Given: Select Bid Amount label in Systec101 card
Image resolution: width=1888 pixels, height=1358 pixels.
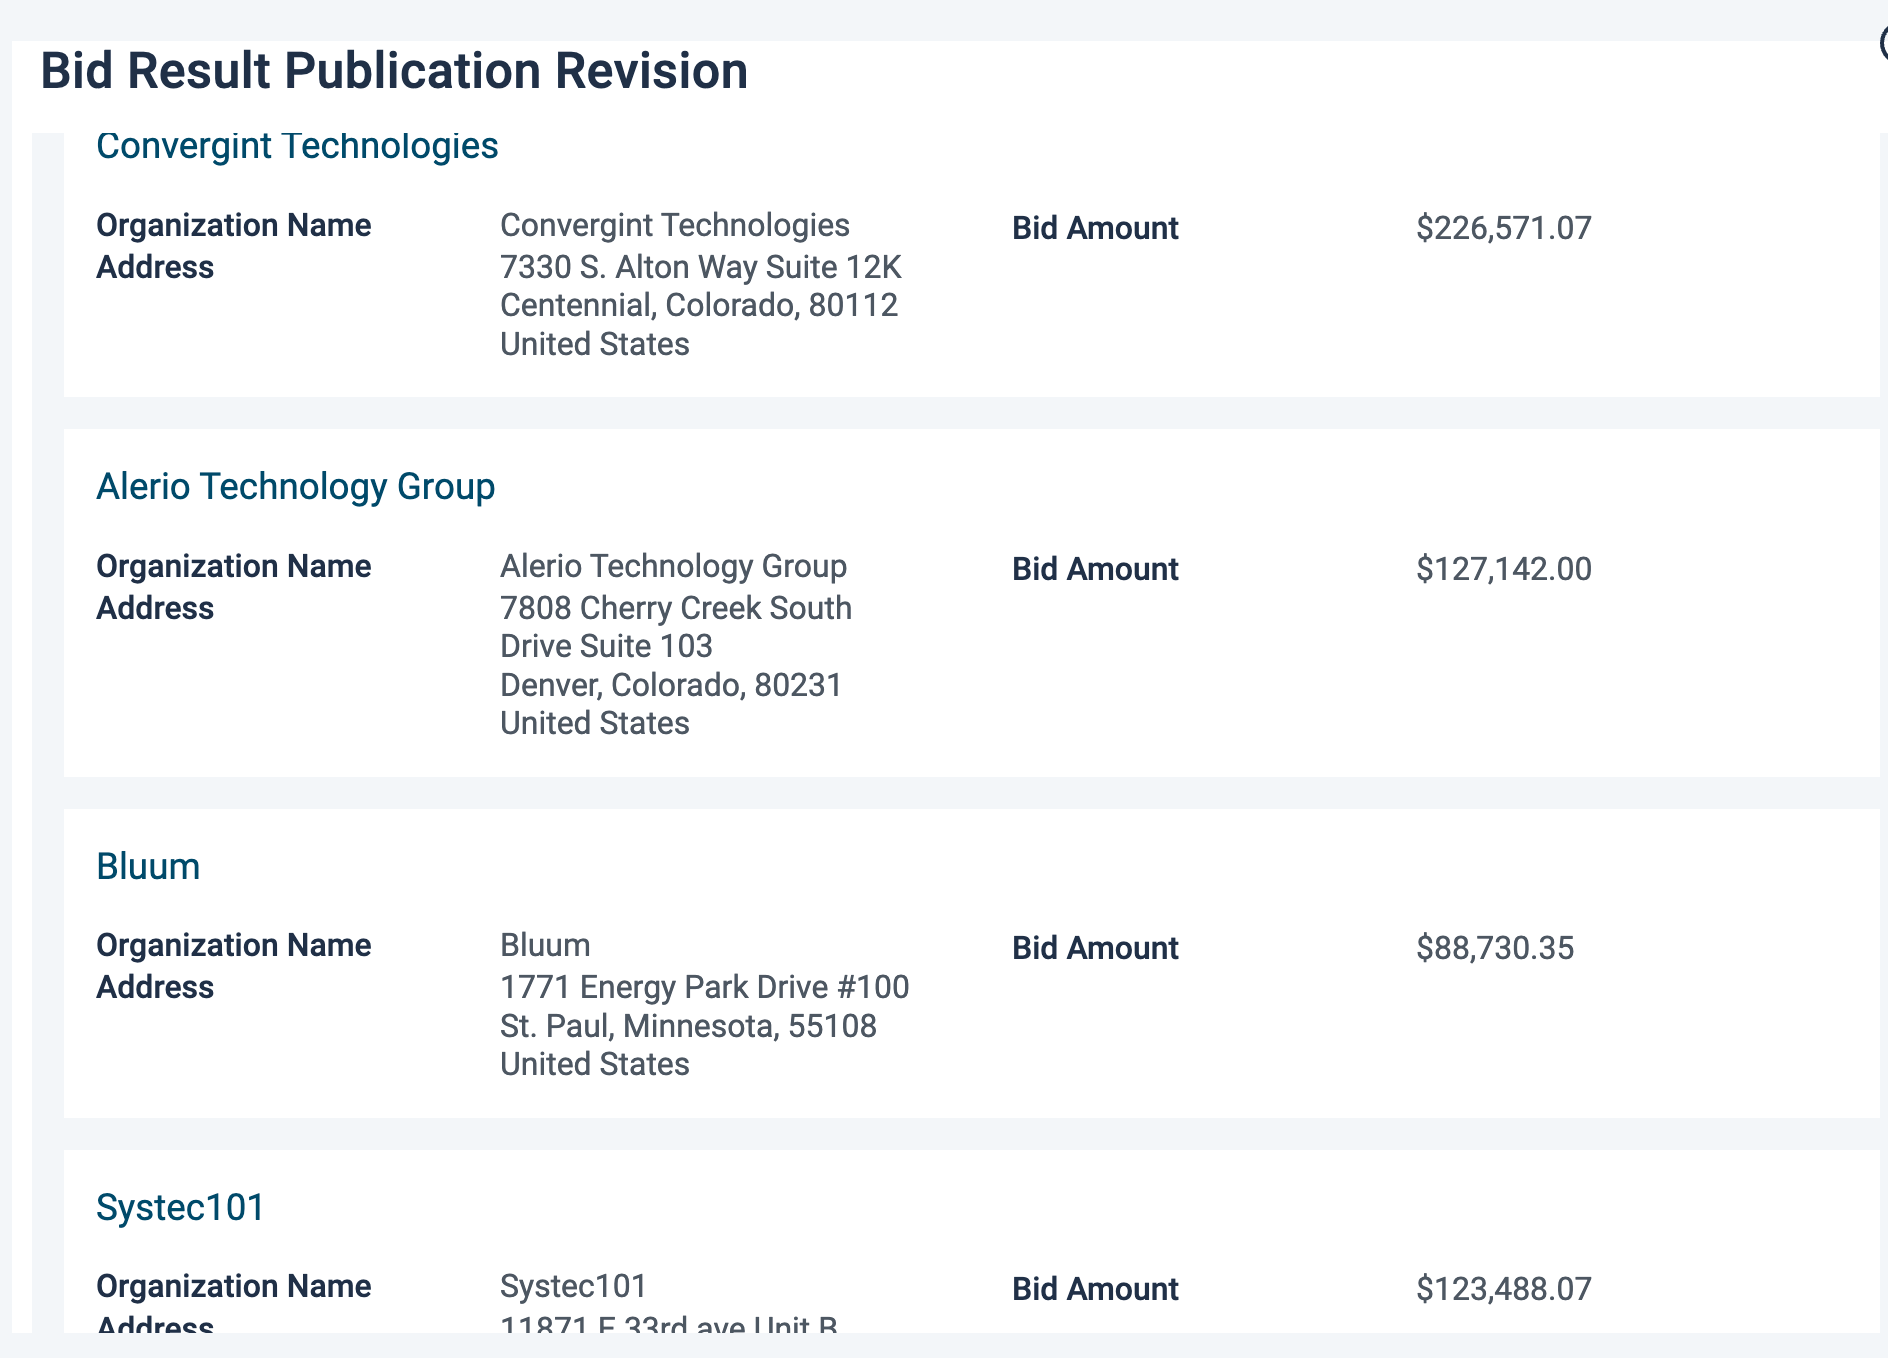Looking at the screenshot, I should 1095,1289.
